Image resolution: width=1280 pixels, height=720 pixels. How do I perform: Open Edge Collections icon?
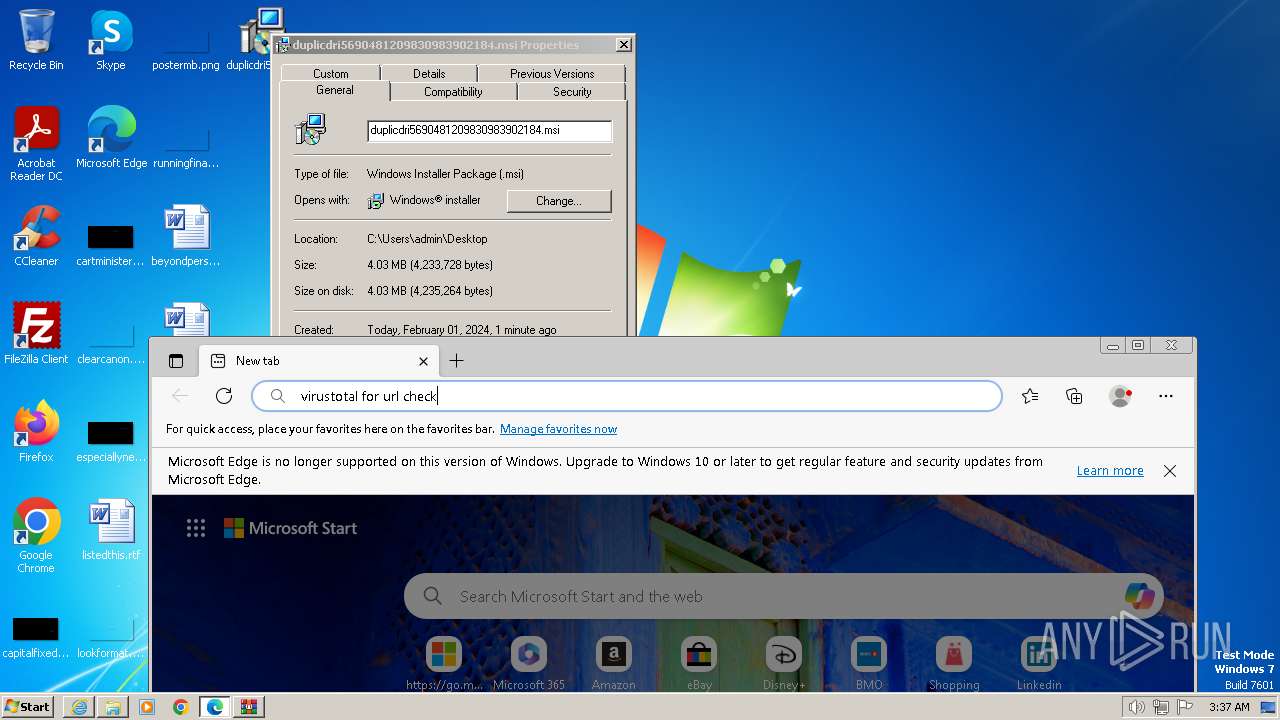click(1074, 396)
